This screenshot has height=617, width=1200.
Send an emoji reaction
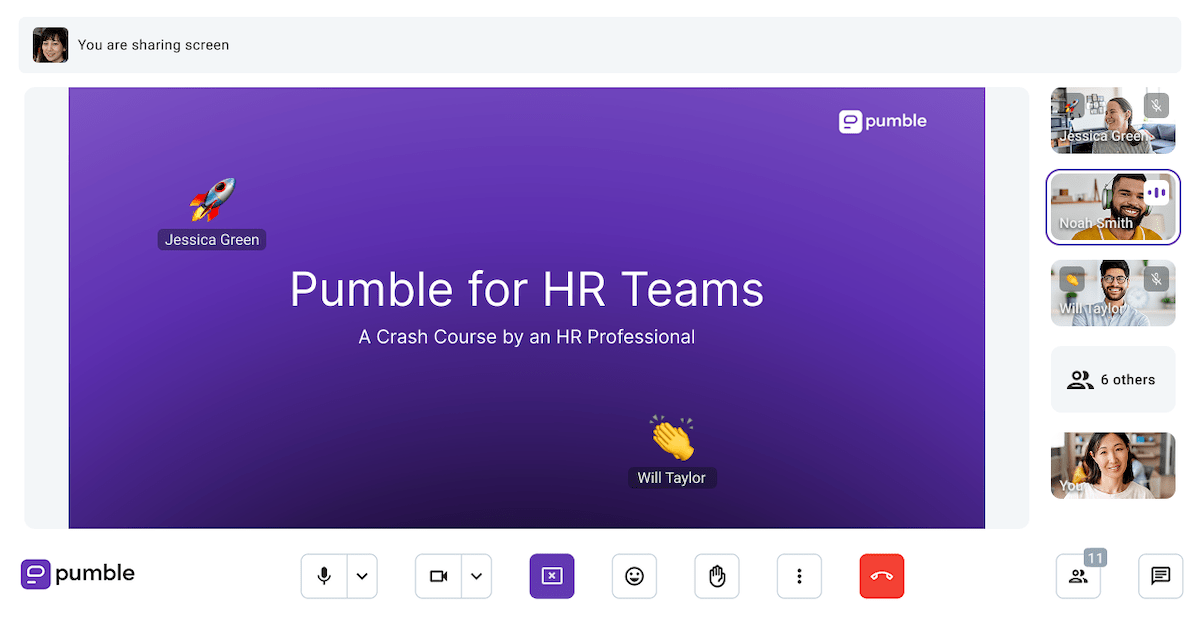click(634, 576)
